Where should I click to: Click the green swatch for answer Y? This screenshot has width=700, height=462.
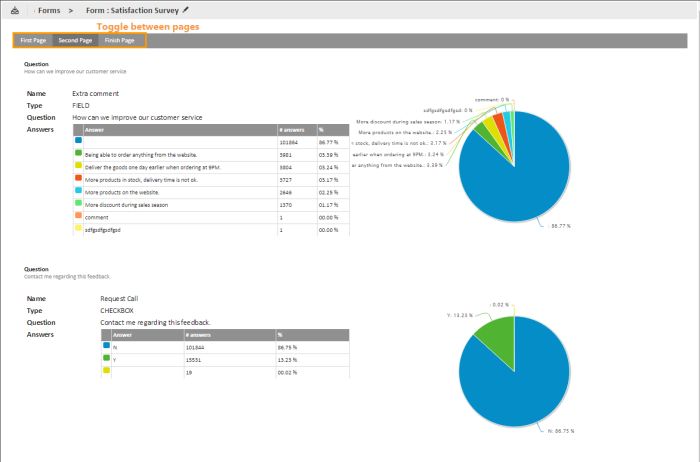pos(106,358)
